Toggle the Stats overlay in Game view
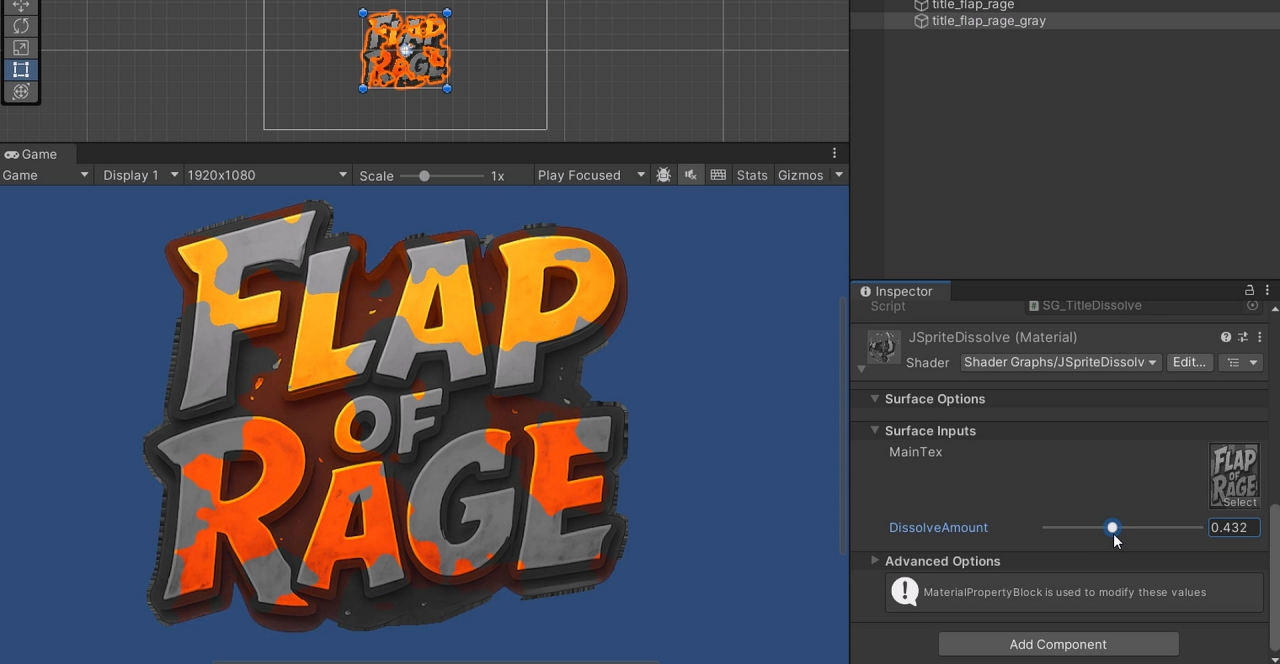The image size is (1280, 664). click(x=752, y=175)
